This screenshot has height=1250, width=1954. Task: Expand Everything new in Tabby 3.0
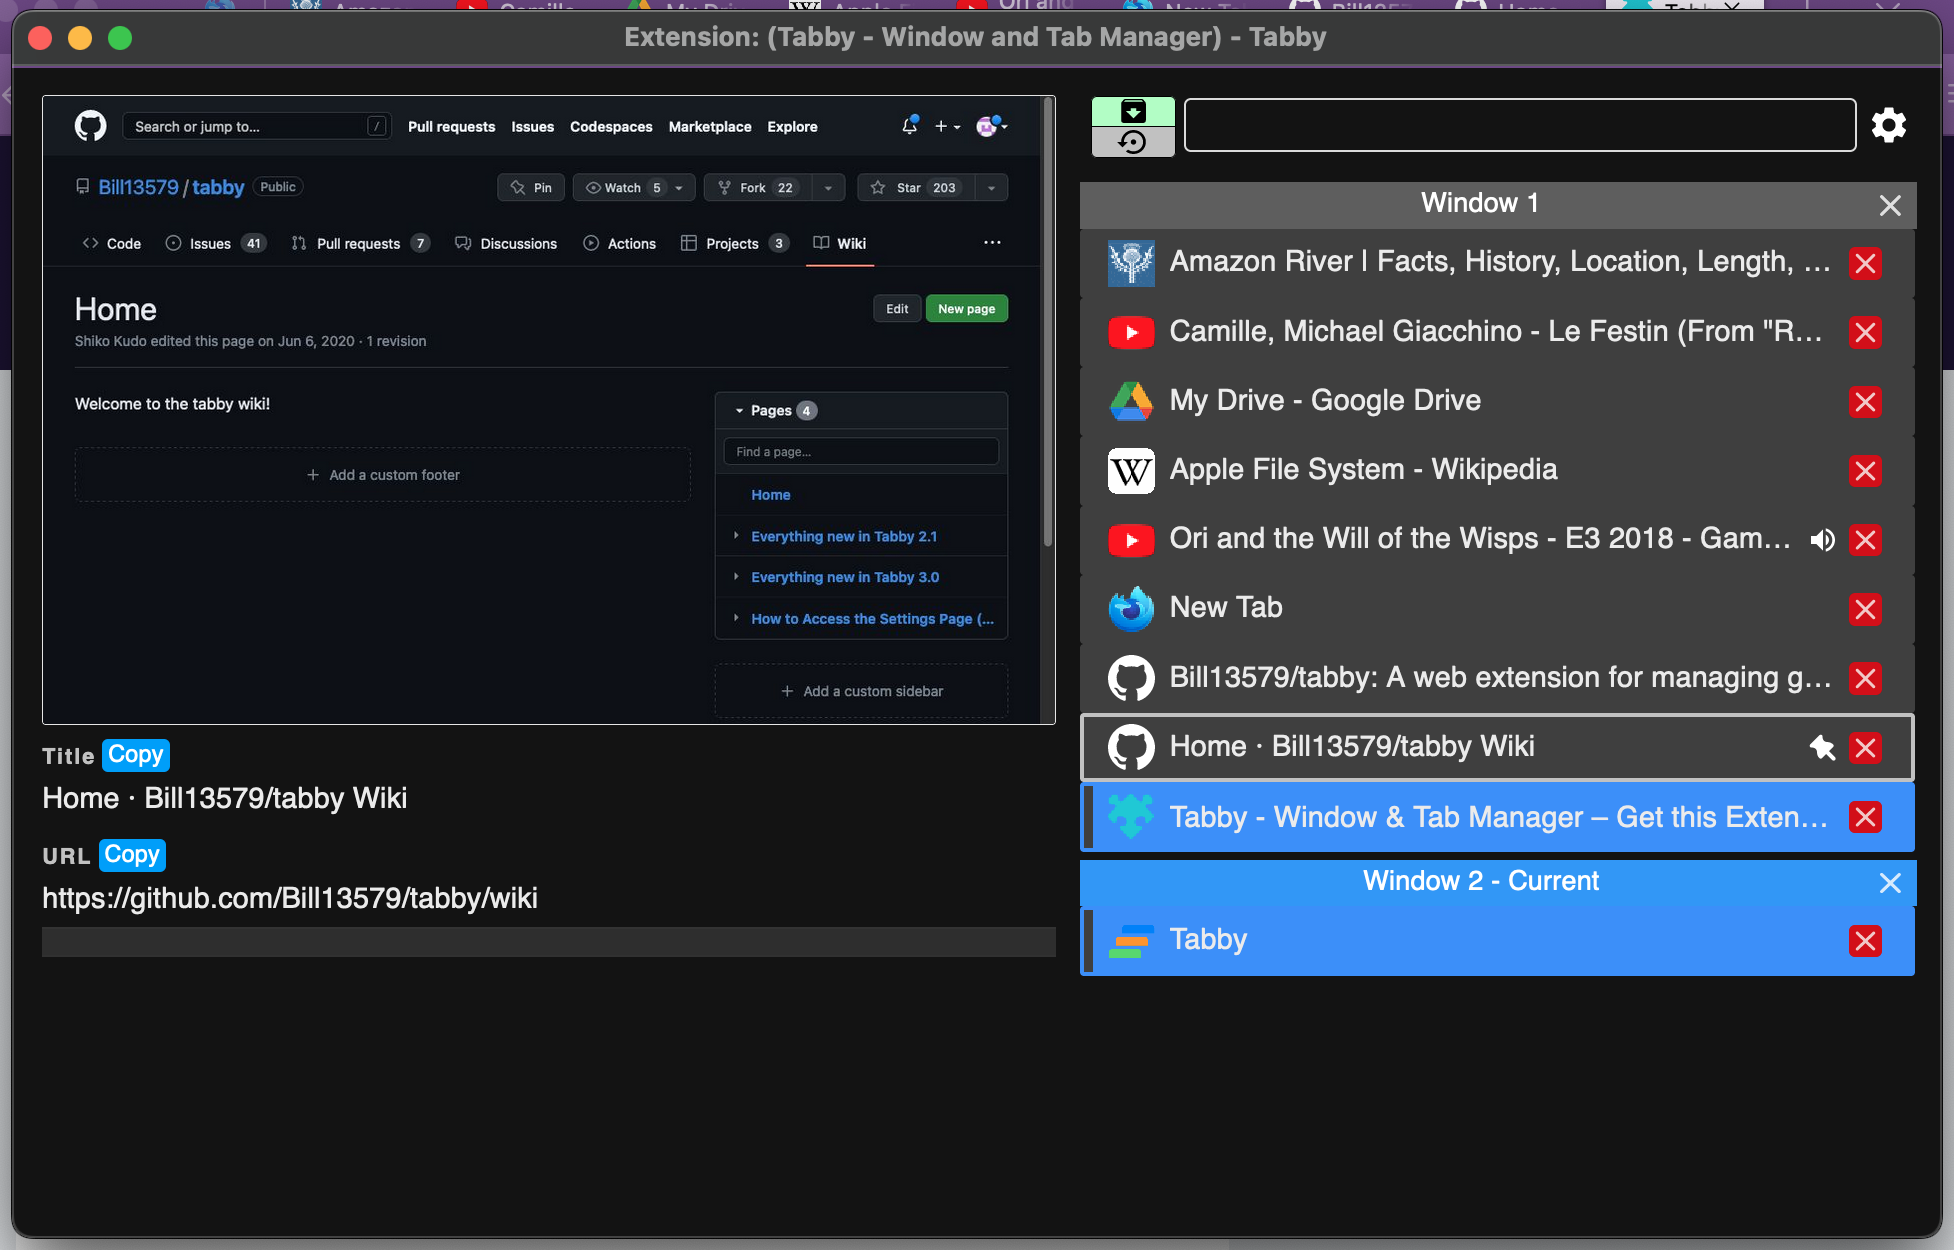click(737, 577)
